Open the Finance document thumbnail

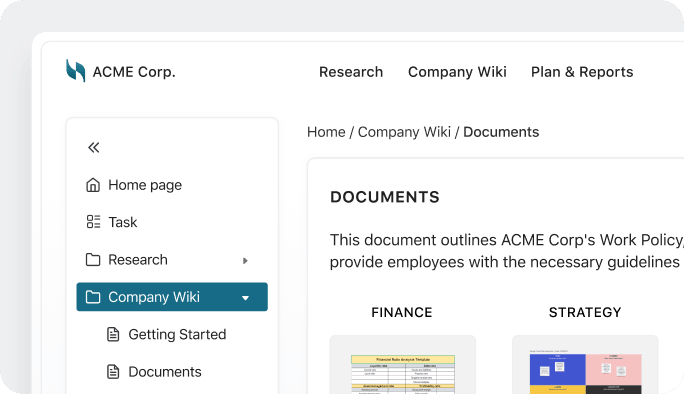tap(403, 365)
